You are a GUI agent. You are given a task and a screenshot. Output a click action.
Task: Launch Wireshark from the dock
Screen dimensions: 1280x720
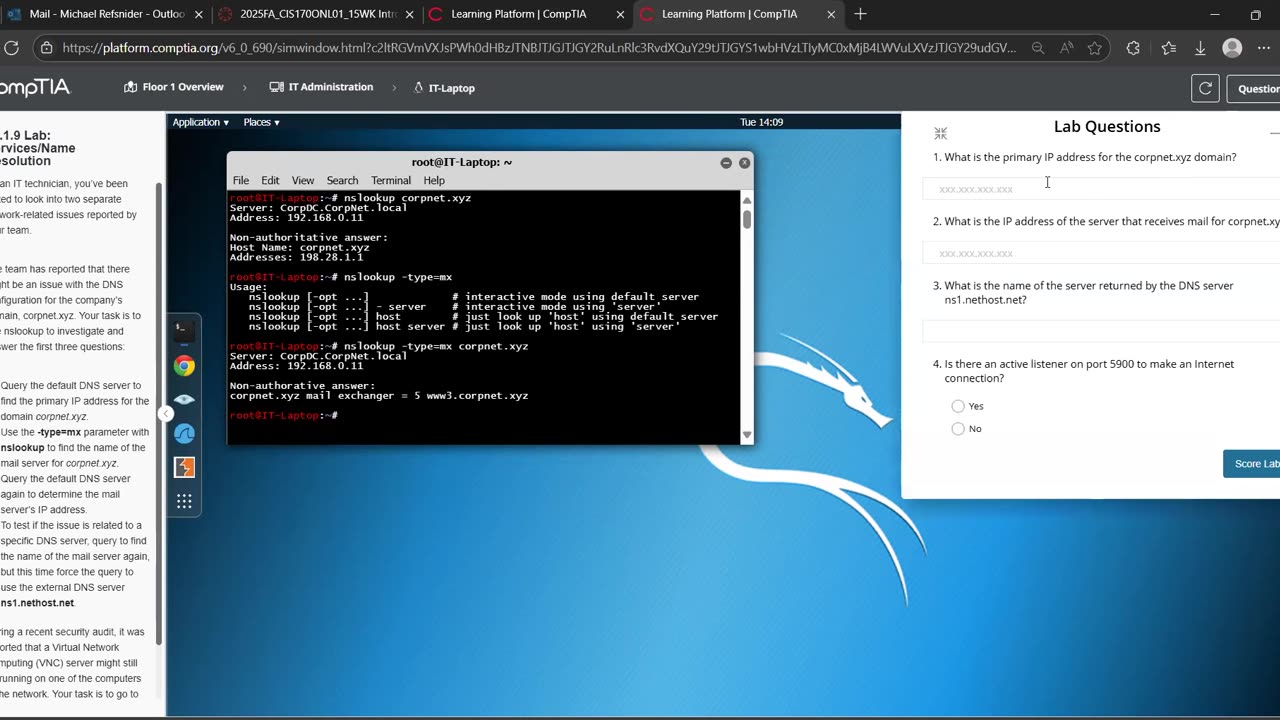[184, 433]
